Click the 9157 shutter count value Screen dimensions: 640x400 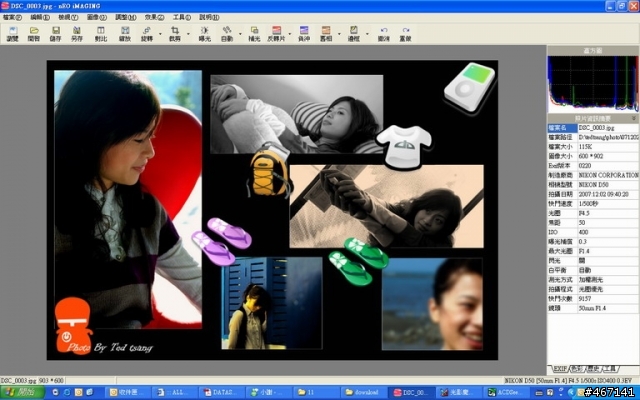pos(584,299)
